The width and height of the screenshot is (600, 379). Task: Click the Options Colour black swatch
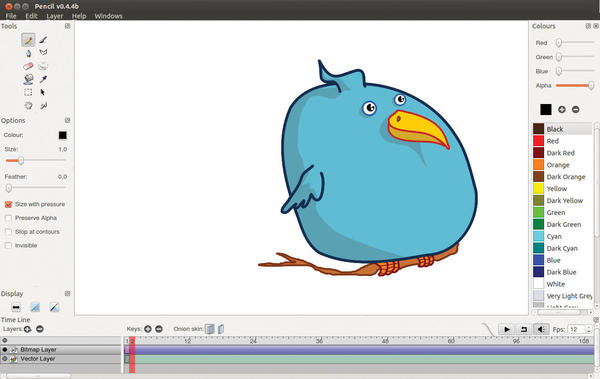click(63, 135)
